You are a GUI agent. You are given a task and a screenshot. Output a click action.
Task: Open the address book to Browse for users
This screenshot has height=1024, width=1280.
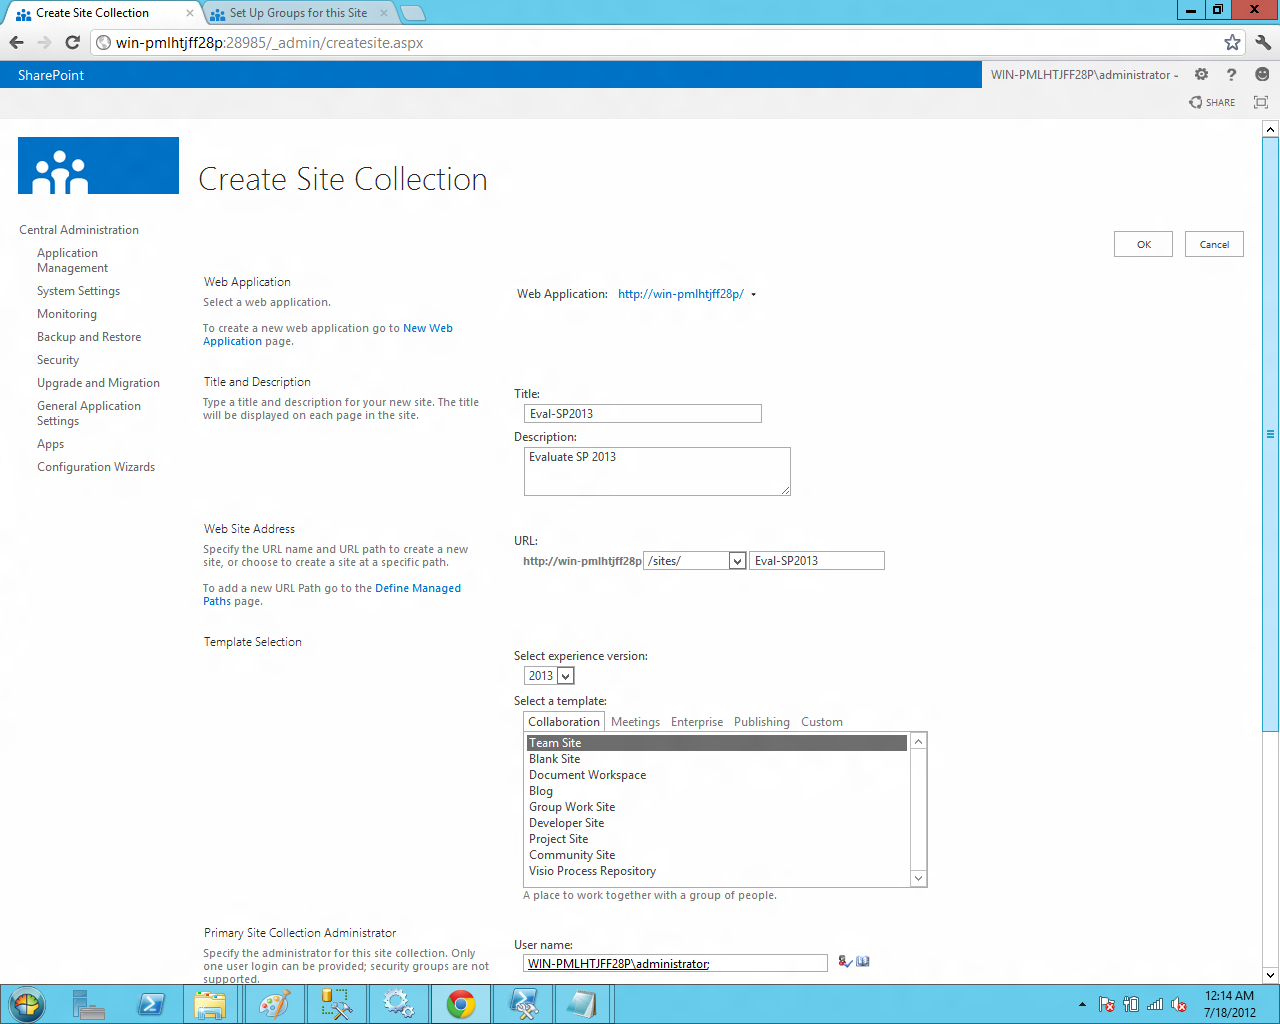click(862, 961)
